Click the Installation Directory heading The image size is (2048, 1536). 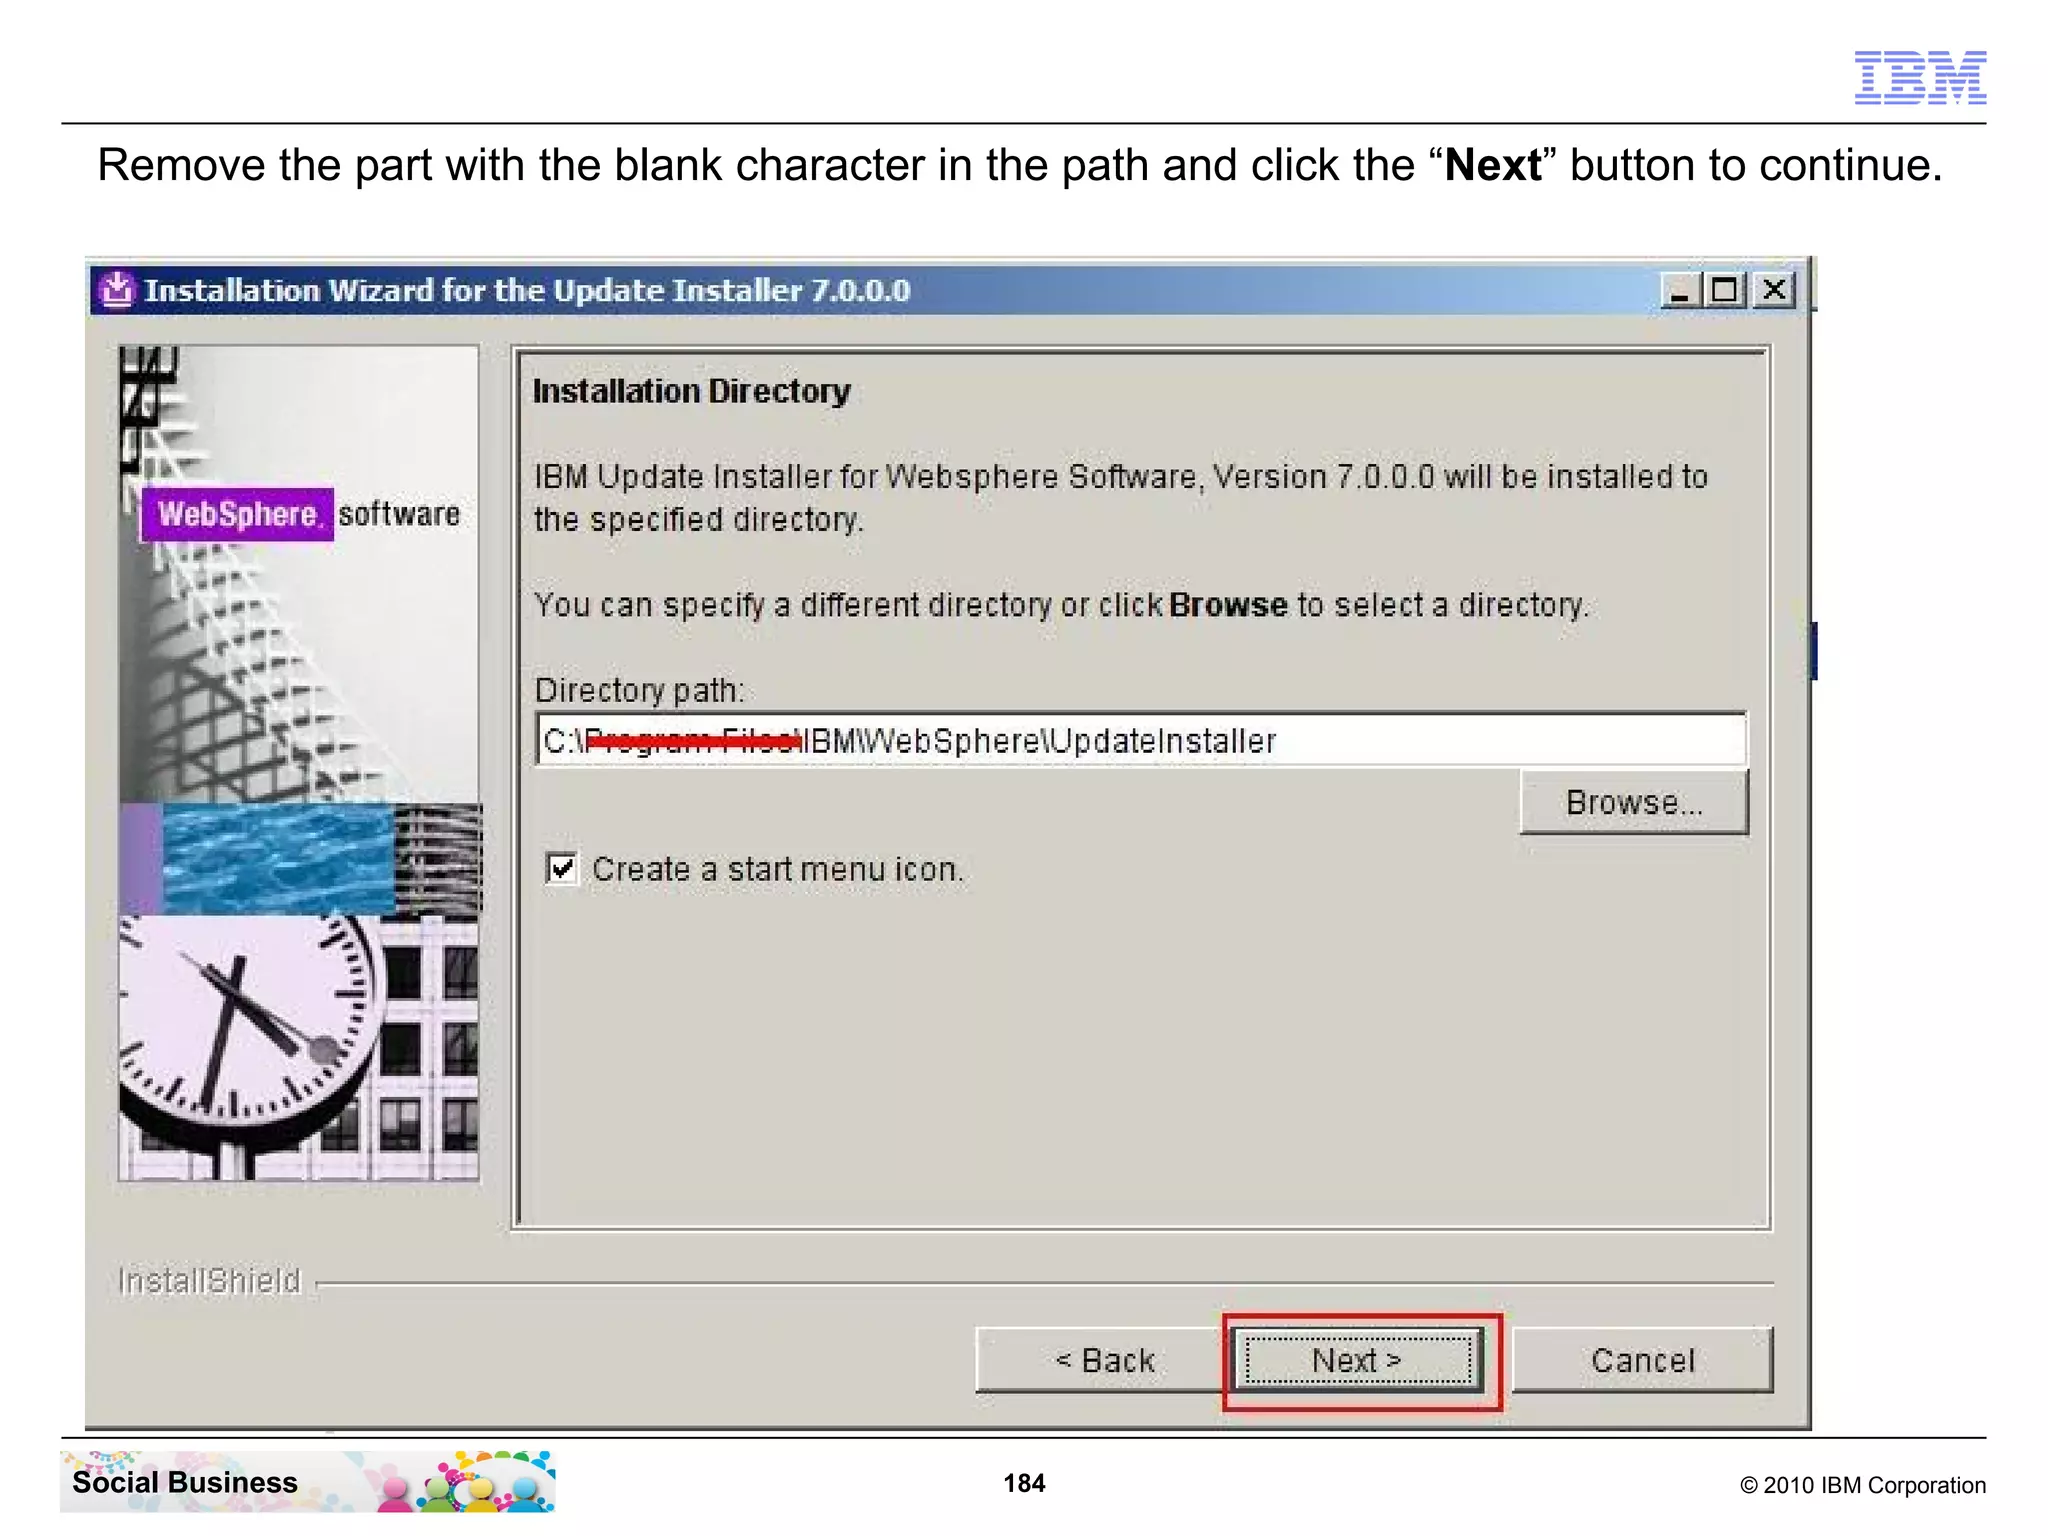691,391
